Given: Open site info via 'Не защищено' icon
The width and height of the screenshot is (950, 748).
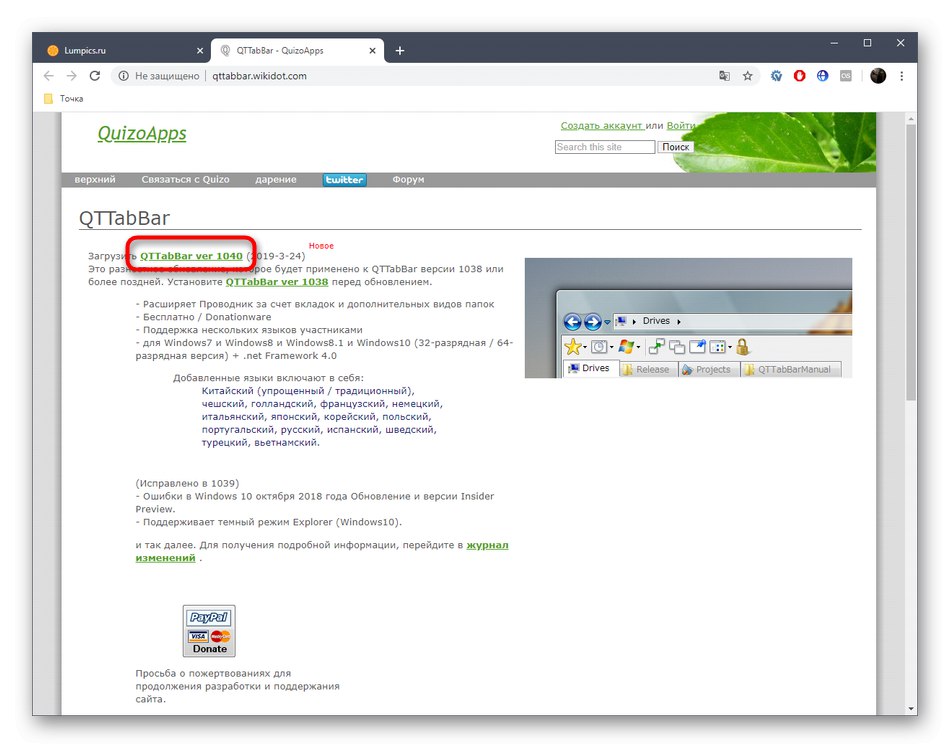Looking at the screenshot, I should [x=124, y=76].
